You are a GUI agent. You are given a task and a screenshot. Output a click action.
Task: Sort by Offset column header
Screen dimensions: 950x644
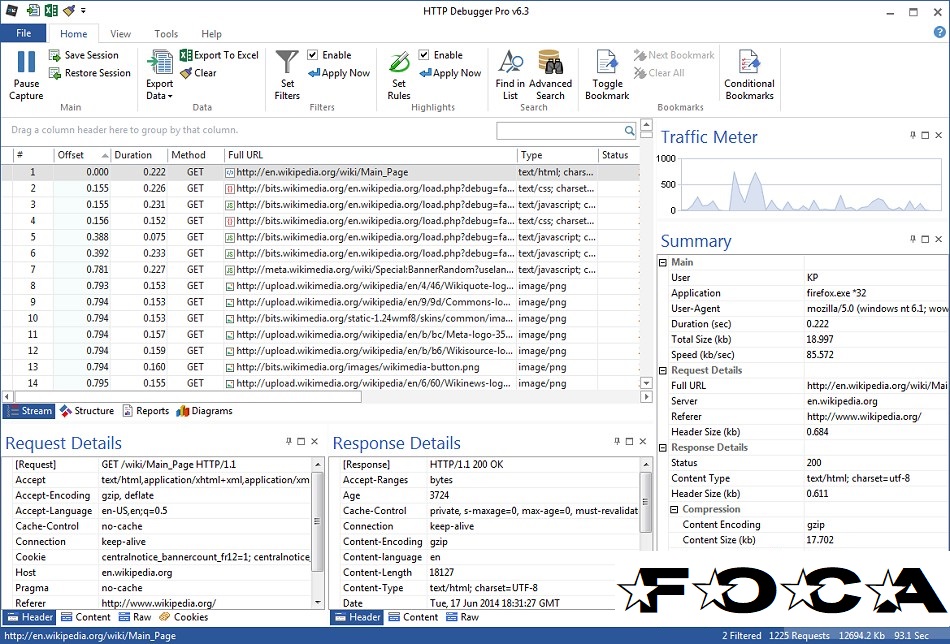coord(82,155)
